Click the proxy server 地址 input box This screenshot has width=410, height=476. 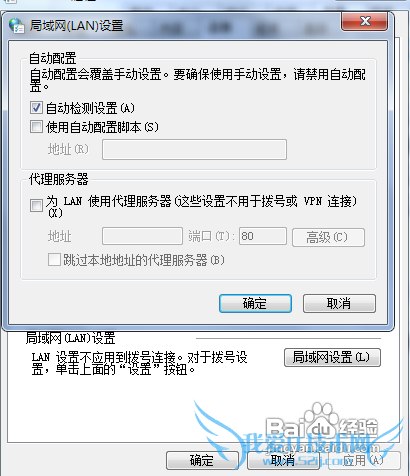142,236
